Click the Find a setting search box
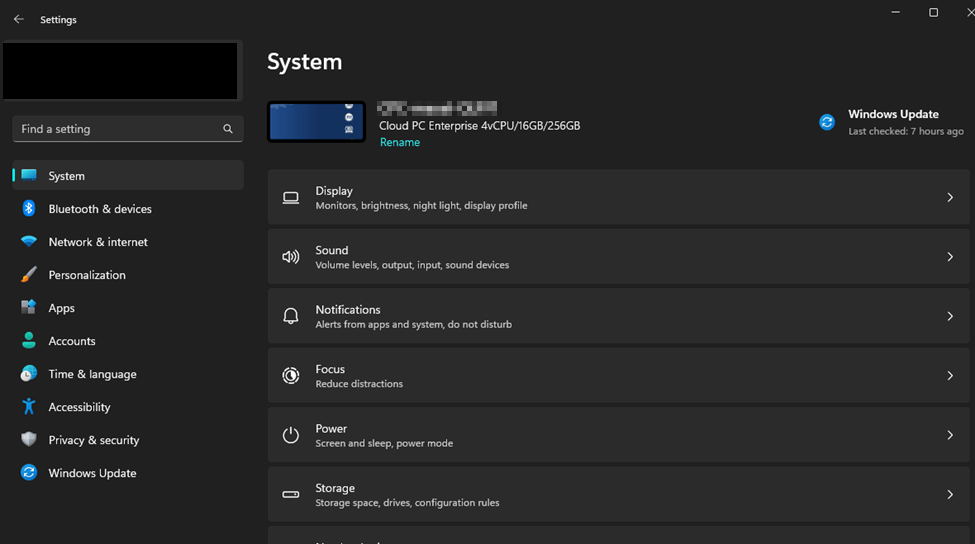Viewport: 975px width, 544px height. click(x=115, y=129)
